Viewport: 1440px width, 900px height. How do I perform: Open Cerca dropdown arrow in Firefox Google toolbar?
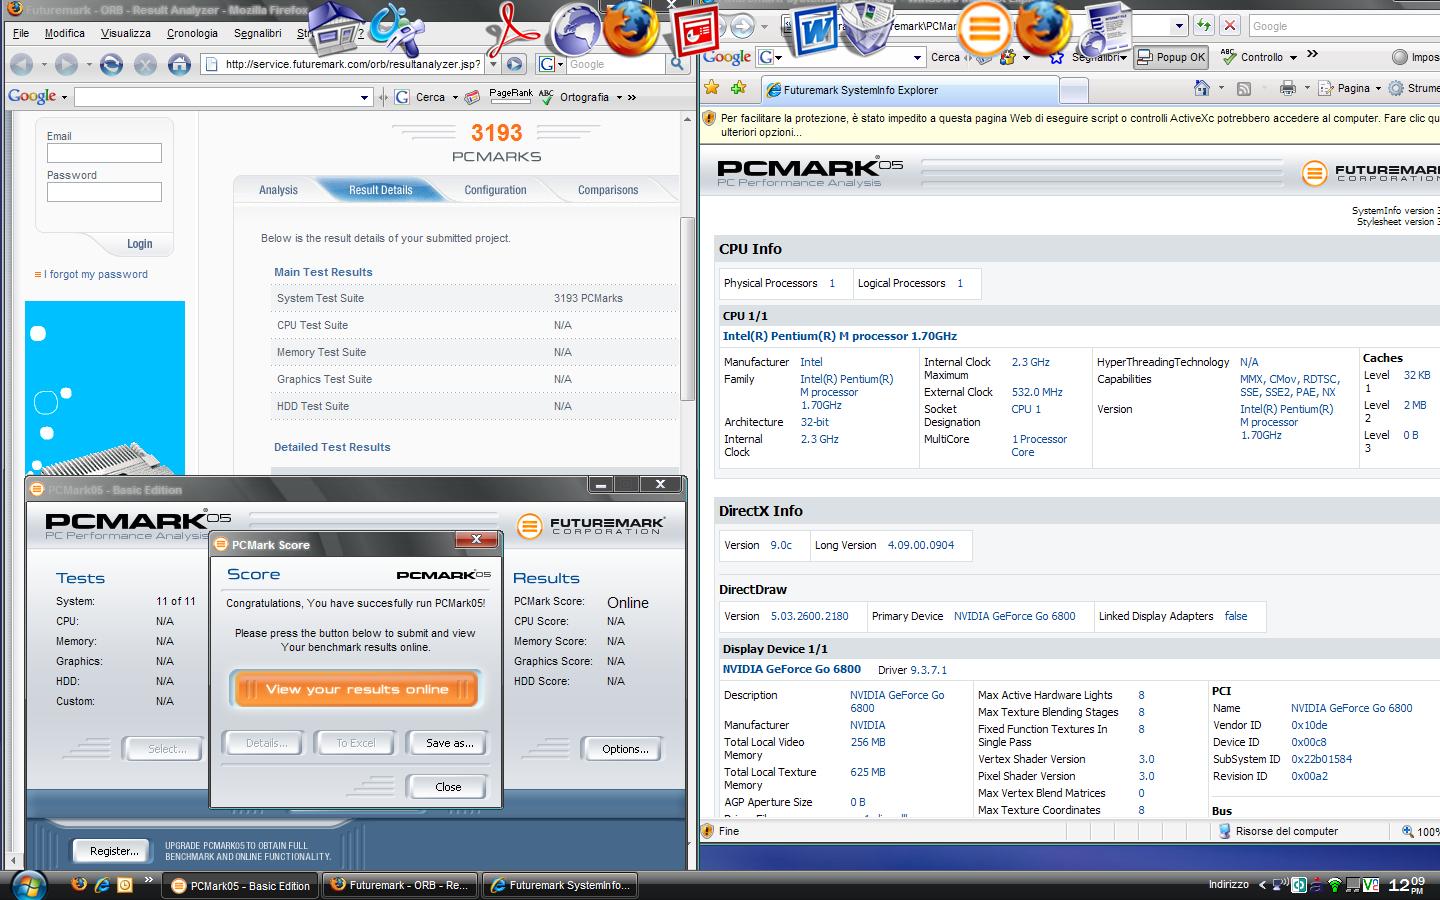coord(454,97)
